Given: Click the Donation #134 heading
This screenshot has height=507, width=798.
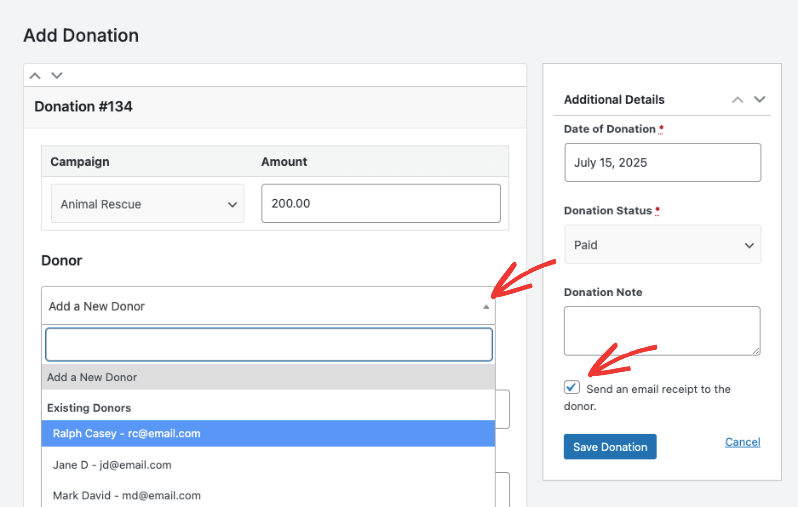Looking at the screenshot, I should (83, 106).
